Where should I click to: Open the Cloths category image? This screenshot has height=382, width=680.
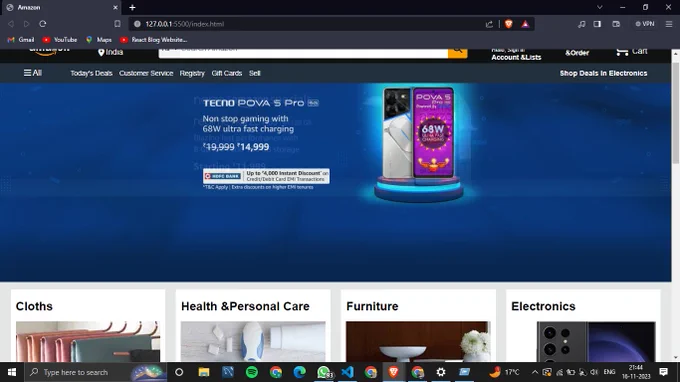click(88, 342)
